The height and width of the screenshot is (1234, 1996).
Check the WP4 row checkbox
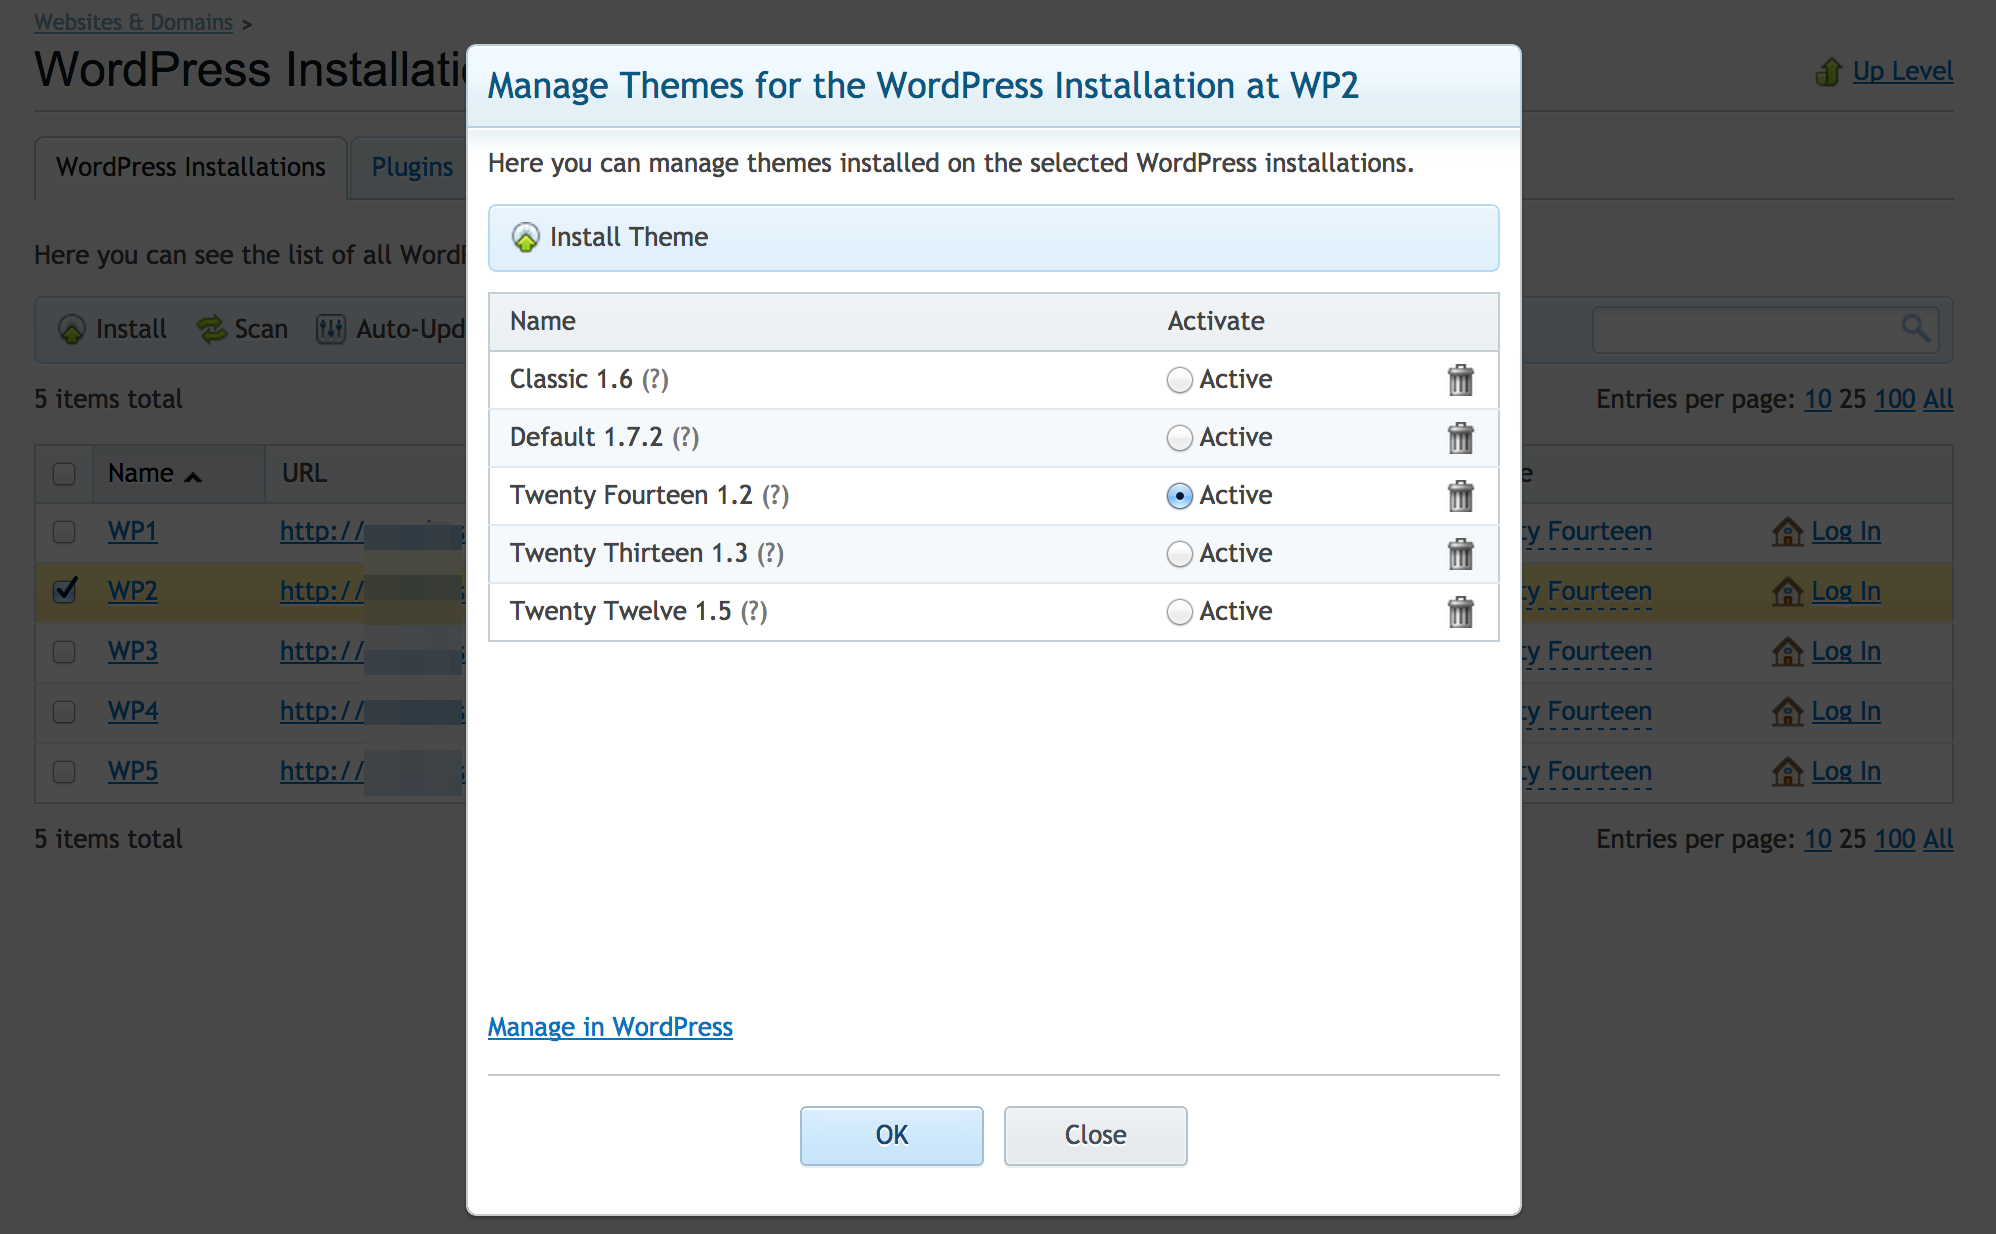click(64, 712)
